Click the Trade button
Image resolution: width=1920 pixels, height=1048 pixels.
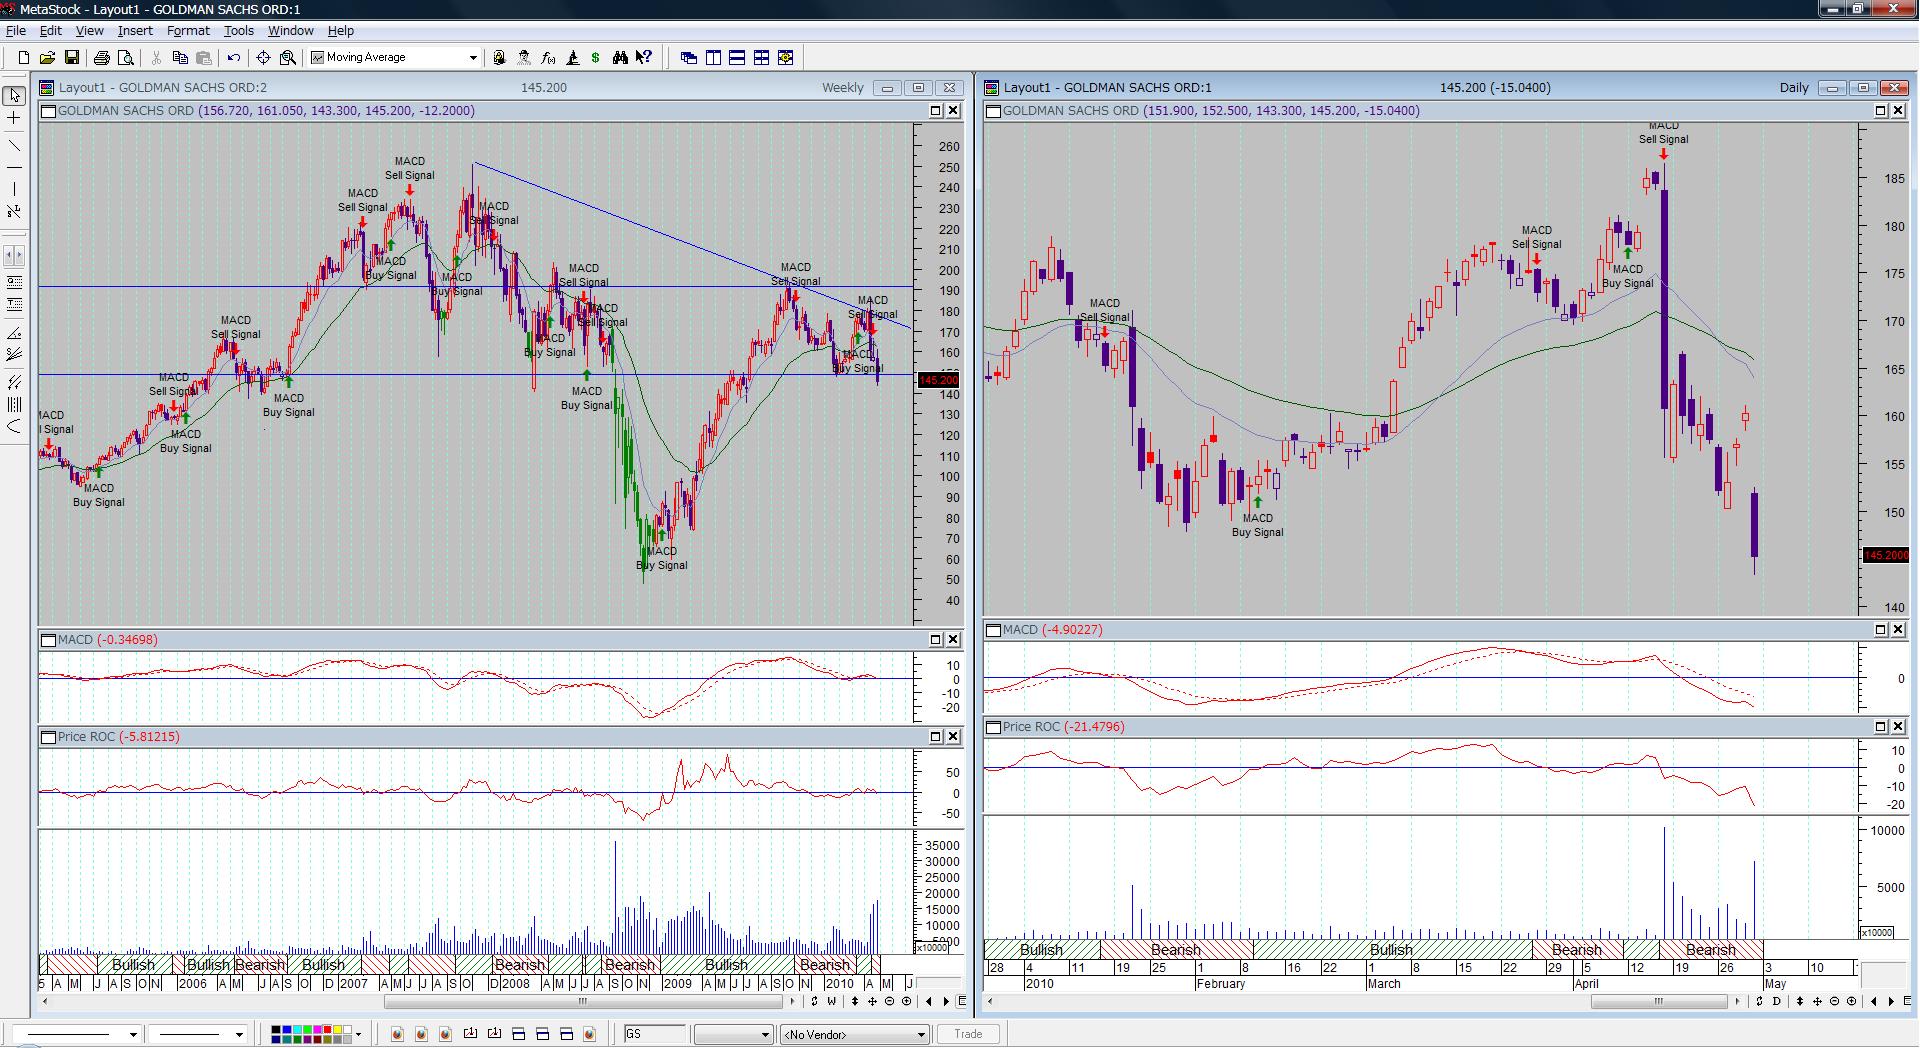click(967, 1034)
